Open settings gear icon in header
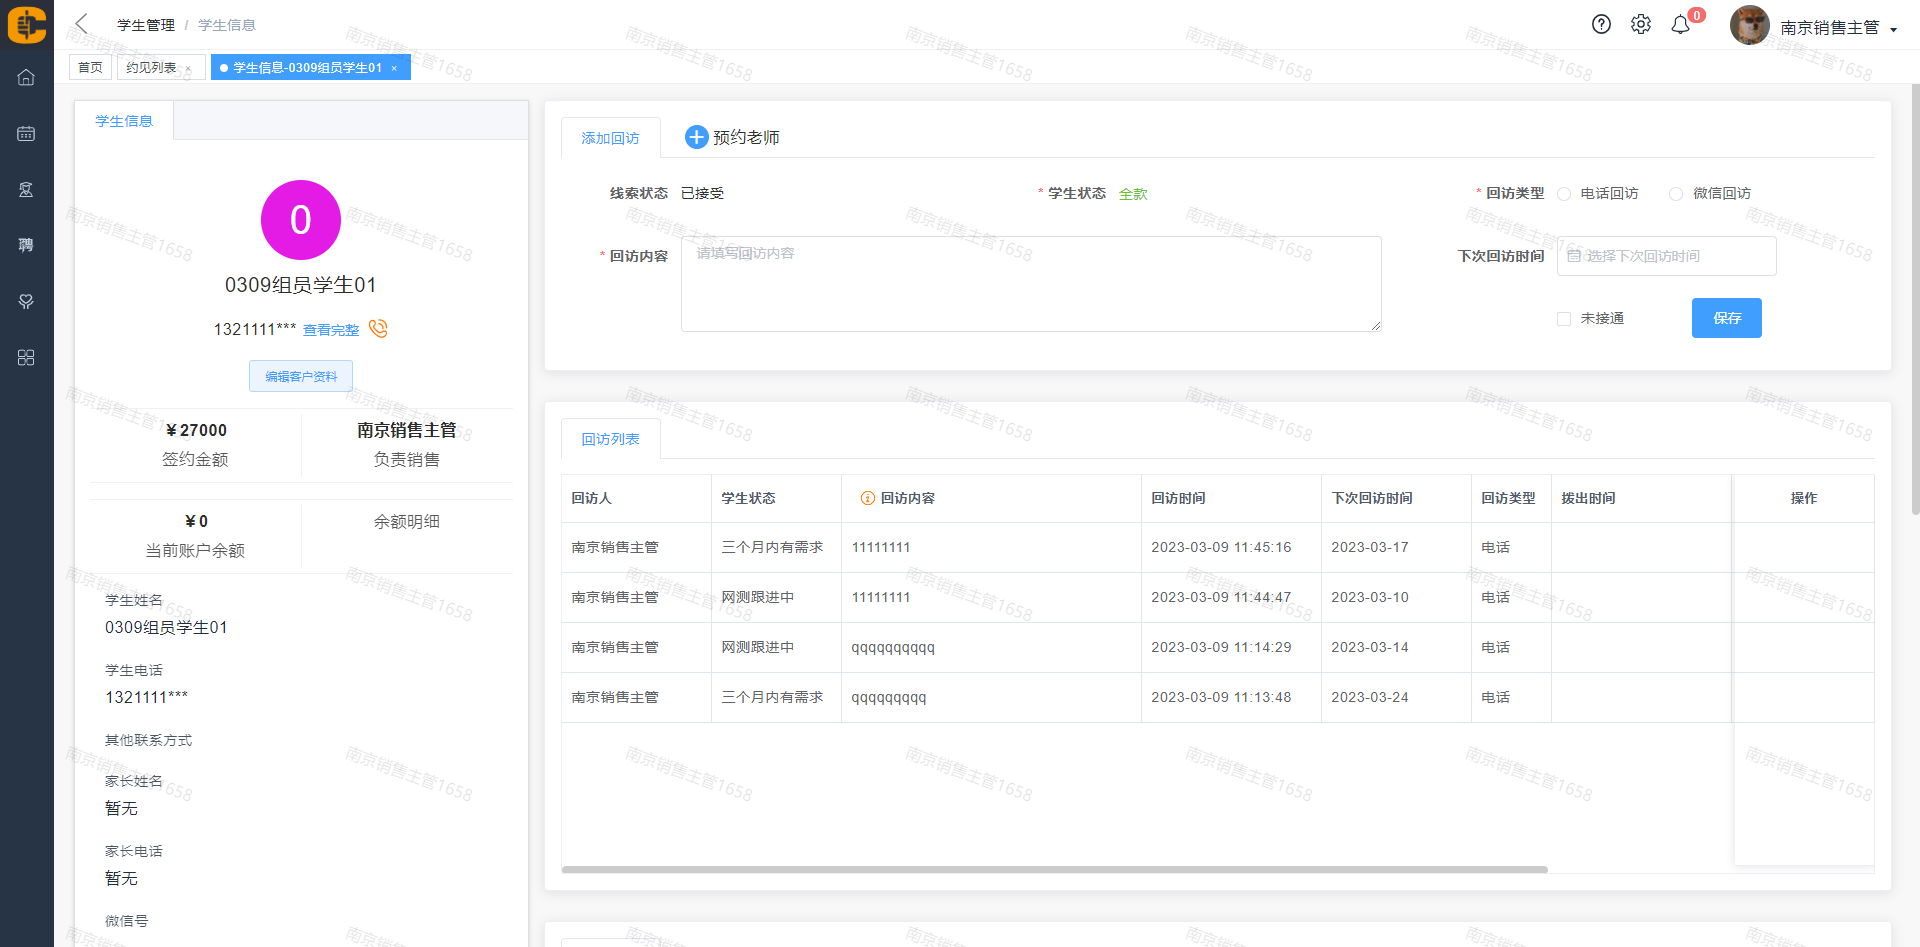The width and height of the screenshot is (1920, 947). [x=1641, y=25]
